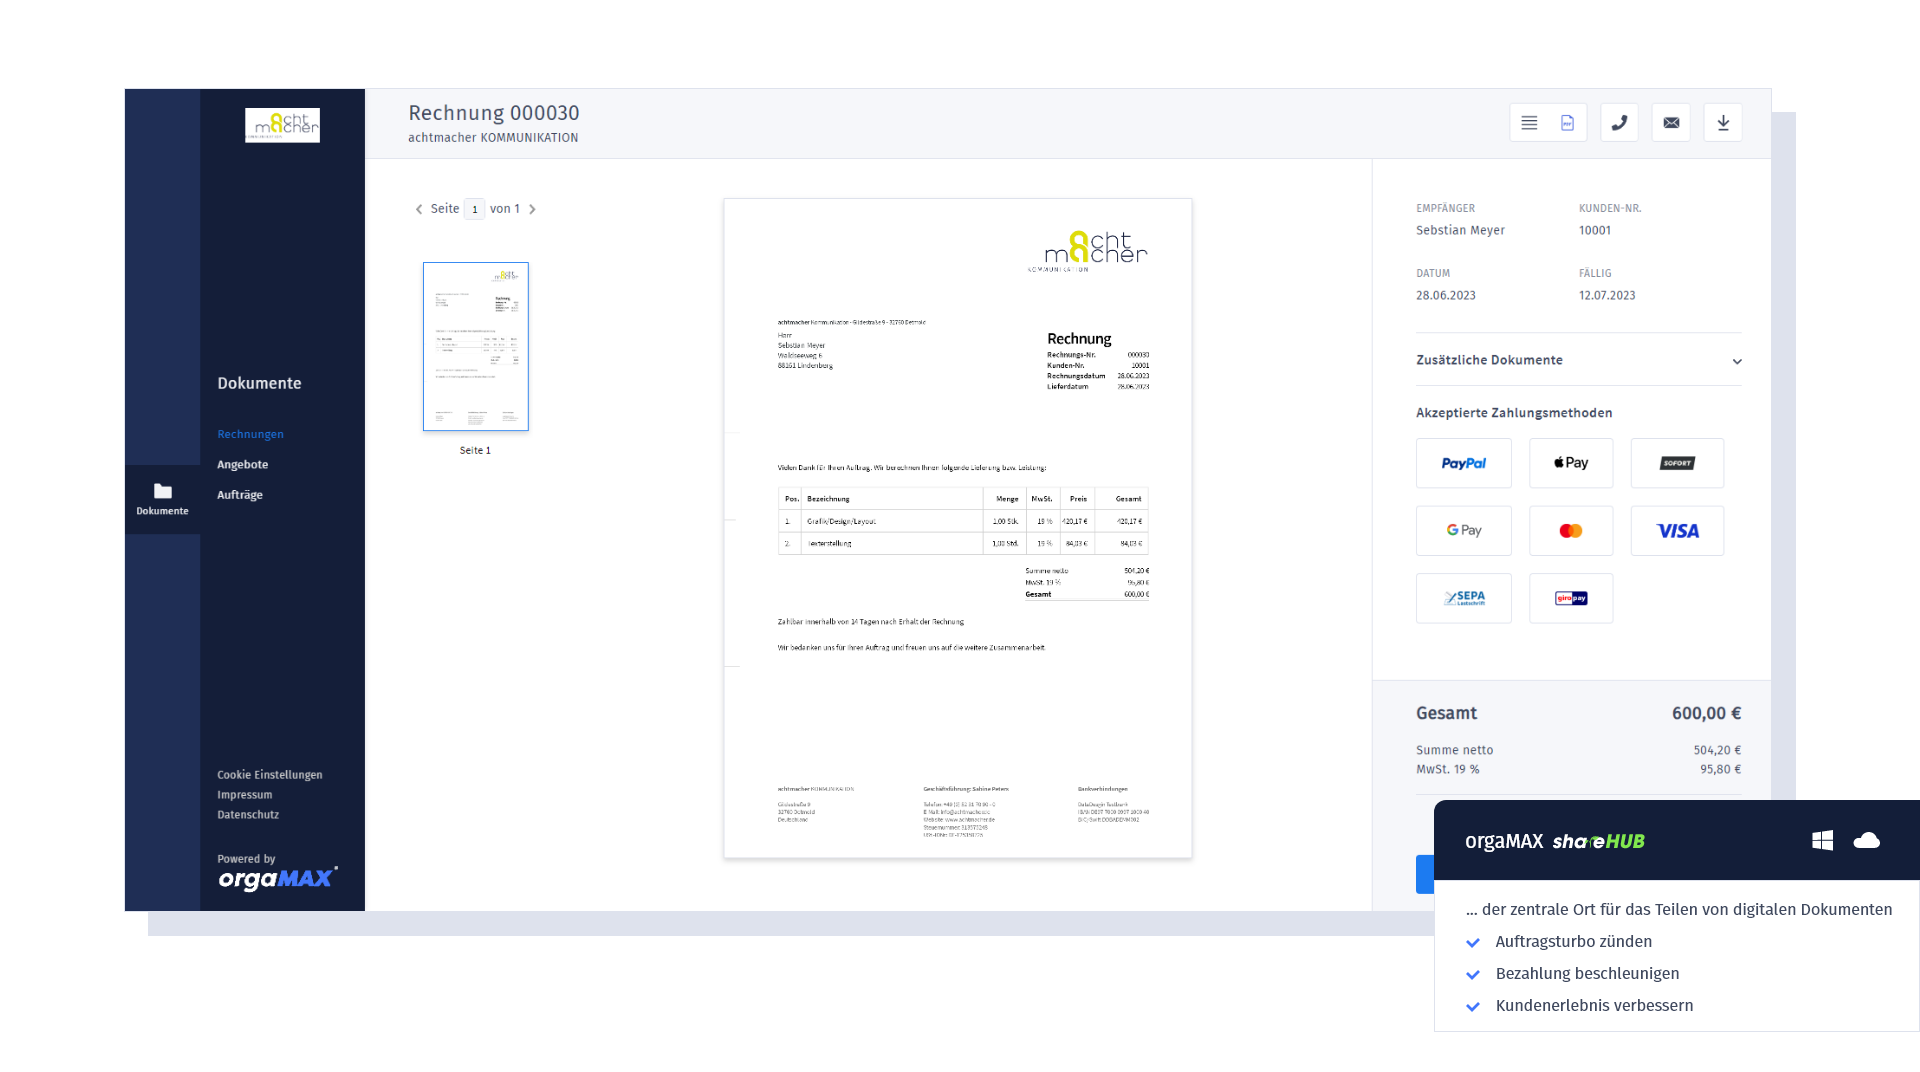Click the Dokumente heading in the sidebar
Screen dimensions: 1920x1072
(259, 383)
